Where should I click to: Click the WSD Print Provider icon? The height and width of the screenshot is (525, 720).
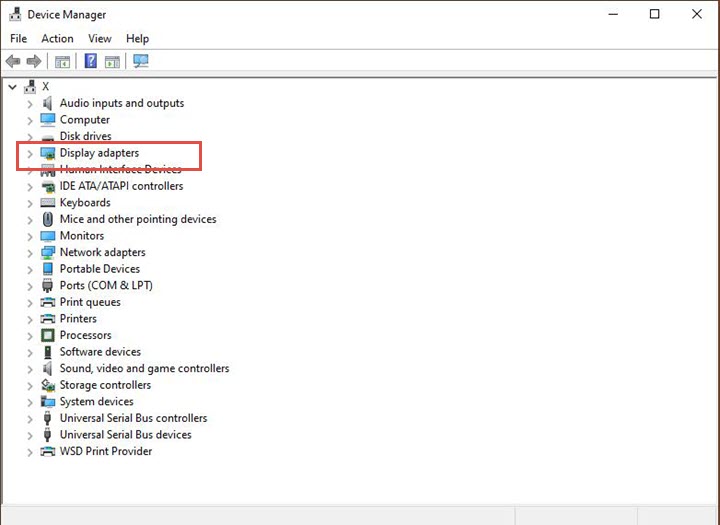pos(48,452)
